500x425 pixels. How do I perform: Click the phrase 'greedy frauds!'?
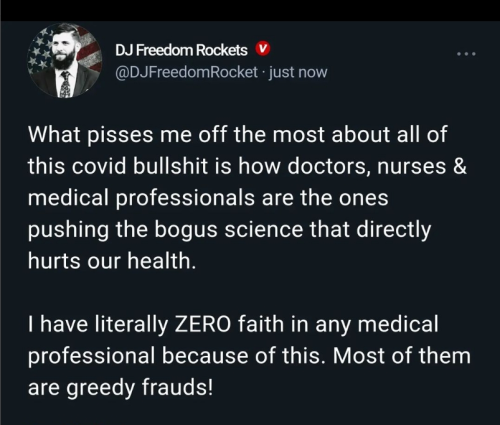pos(139,387)
